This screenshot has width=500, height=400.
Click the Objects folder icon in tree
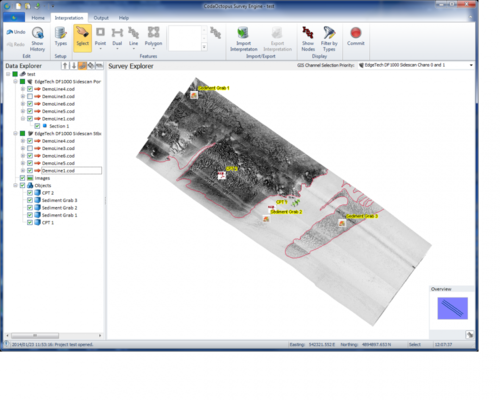[x=30, y=185]
